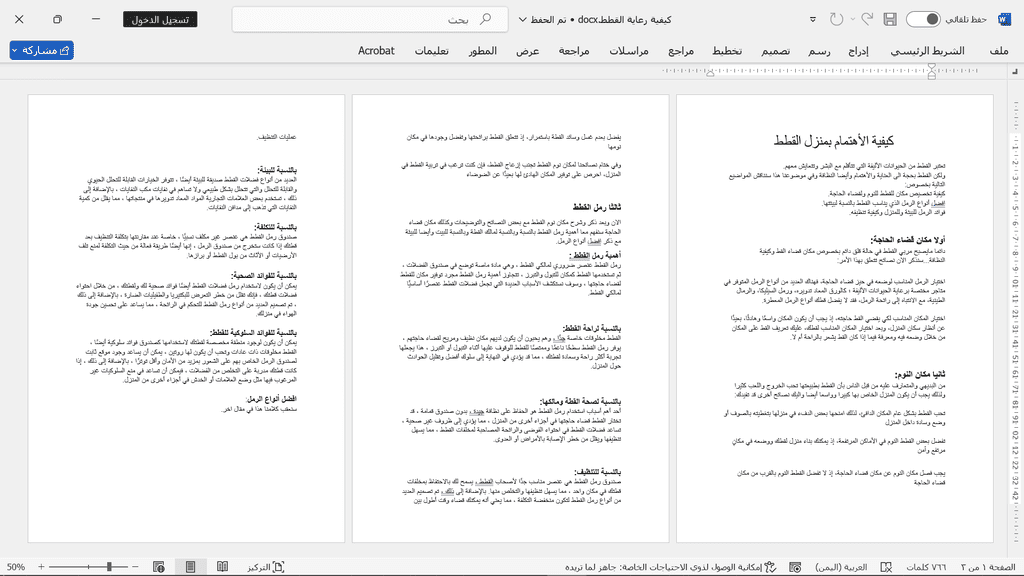Open the document title saved-status dropdown
The width and height of the screenshot is (1024, 576).
pyautogui.click(x=522, y=20)
